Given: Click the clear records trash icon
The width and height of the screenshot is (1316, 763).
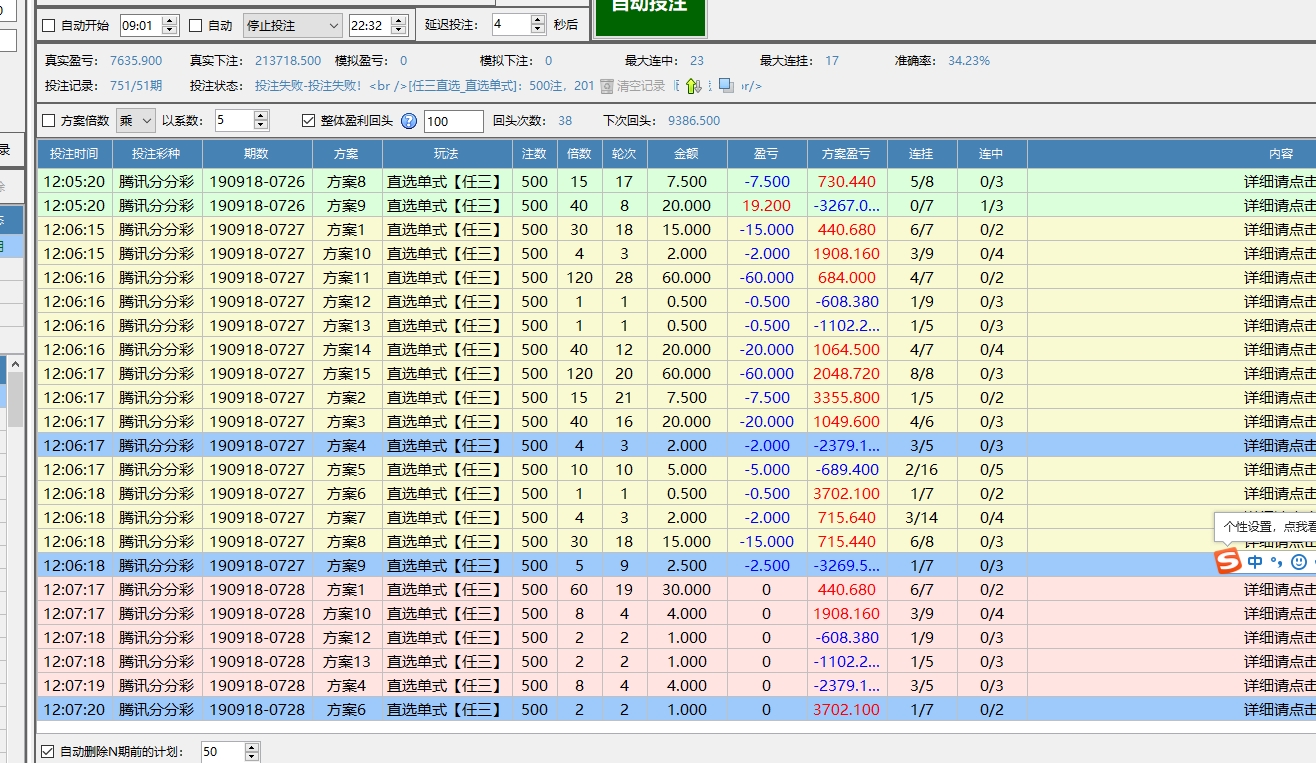Looking at the screenshot, I should [607, 86].
